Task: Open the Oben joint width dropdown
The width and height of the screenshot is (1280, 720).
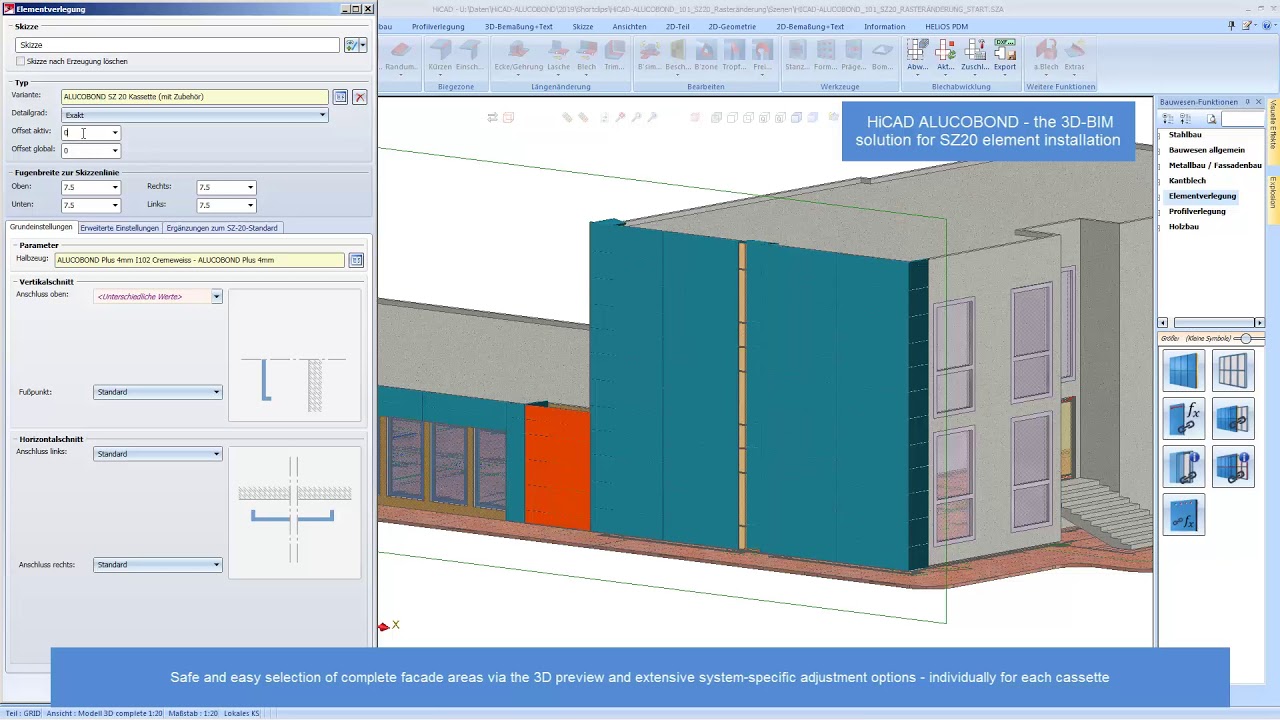Action: pos(115,187)
